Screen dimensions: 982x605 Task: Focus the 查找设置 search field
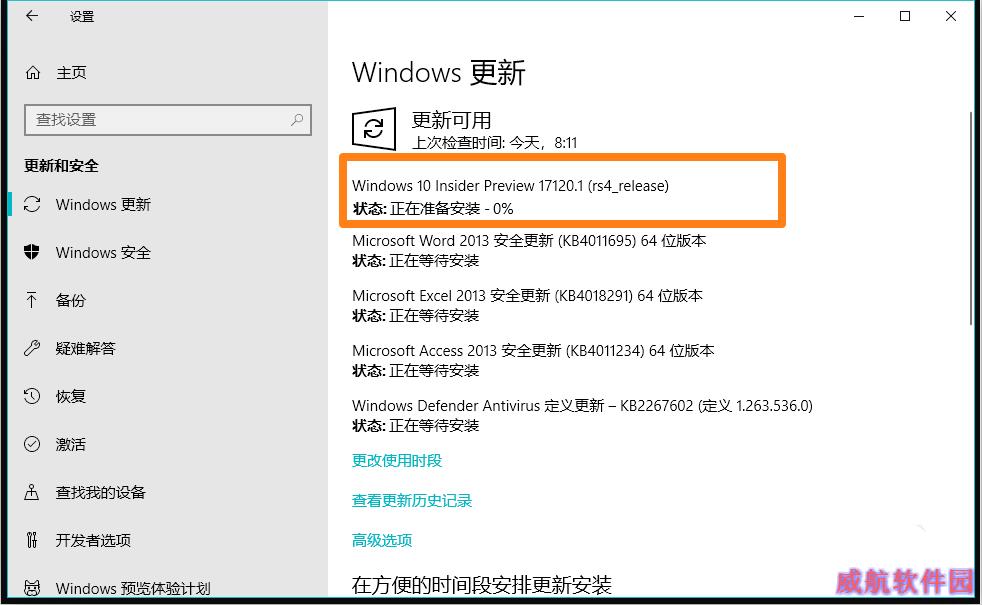tap(168, 120)
